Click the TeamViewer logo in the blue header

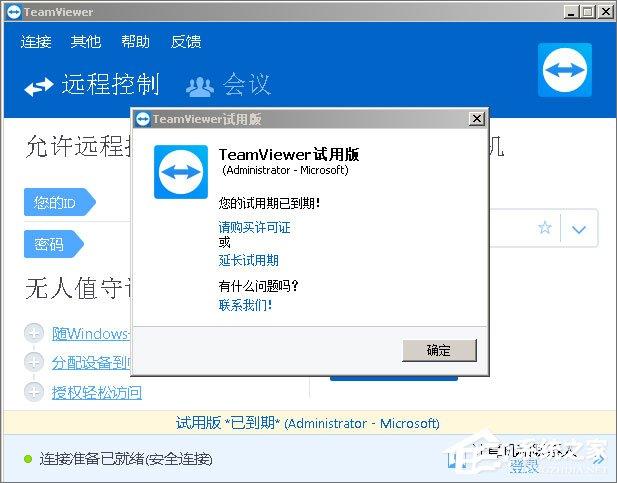(x=565, y=70)
